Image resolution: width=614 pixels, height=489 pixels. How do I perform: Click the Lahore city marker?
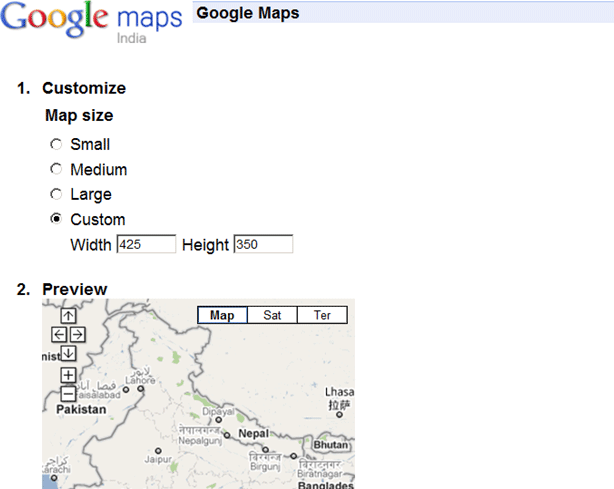pos(141,389)
